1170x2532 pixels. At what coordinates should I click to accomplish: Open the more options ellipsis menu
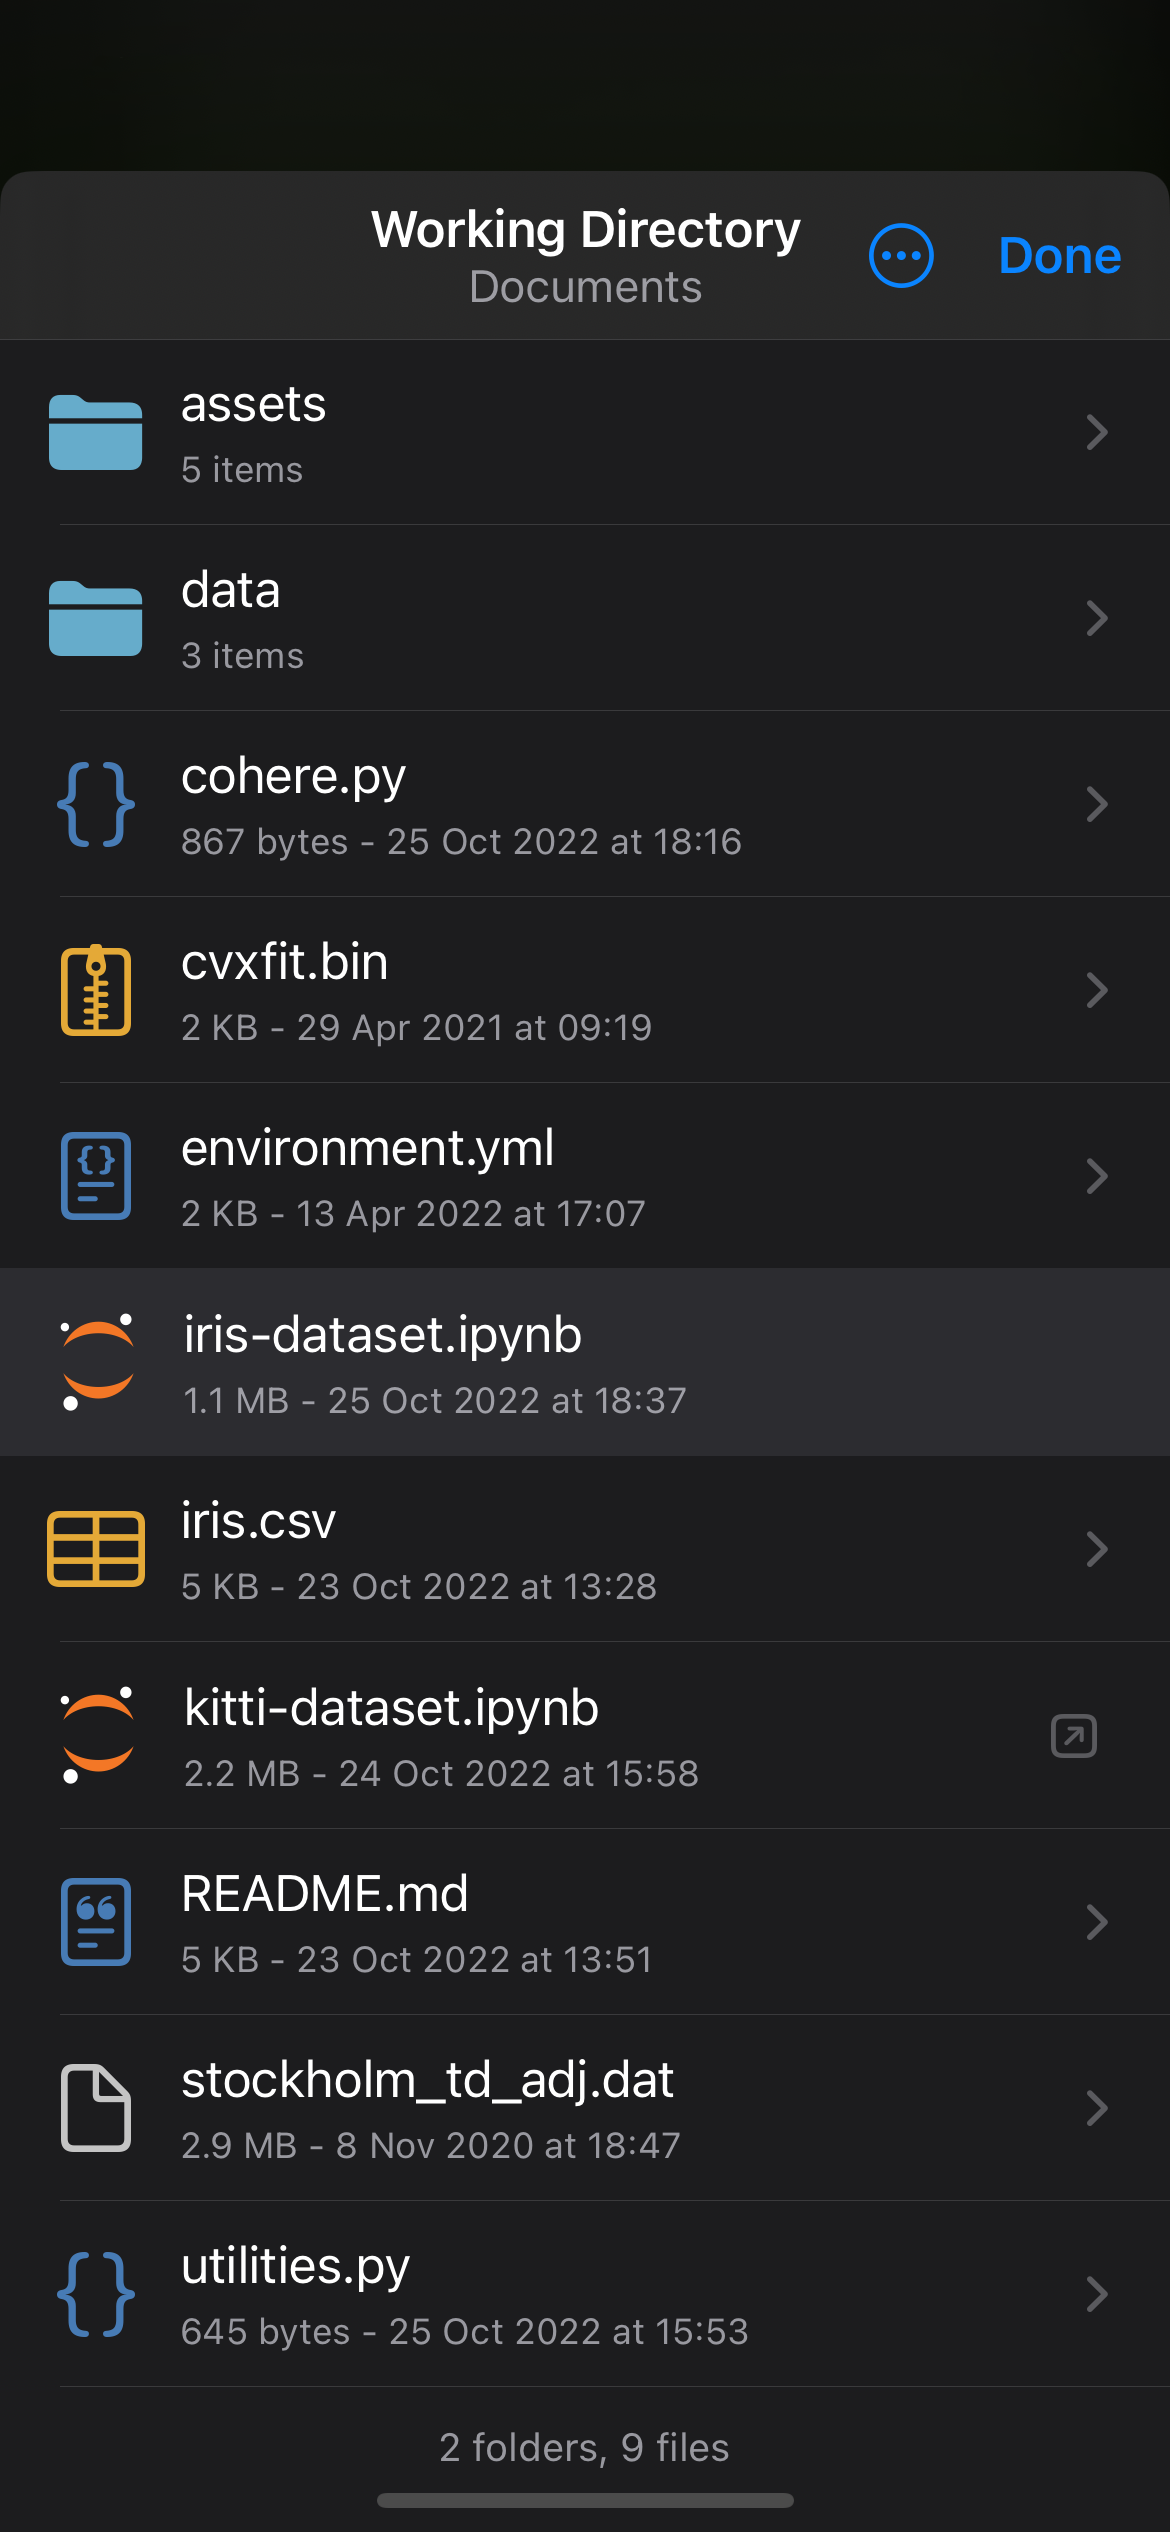[x=901, y=256]
